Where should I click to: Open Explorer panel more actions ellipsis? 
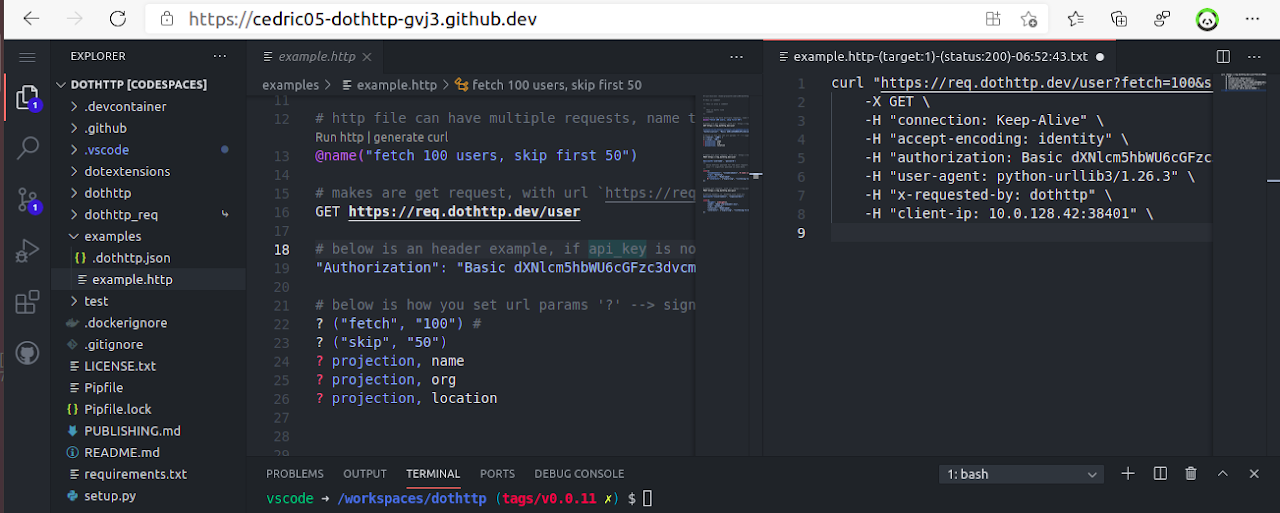[x=220, y=57]
